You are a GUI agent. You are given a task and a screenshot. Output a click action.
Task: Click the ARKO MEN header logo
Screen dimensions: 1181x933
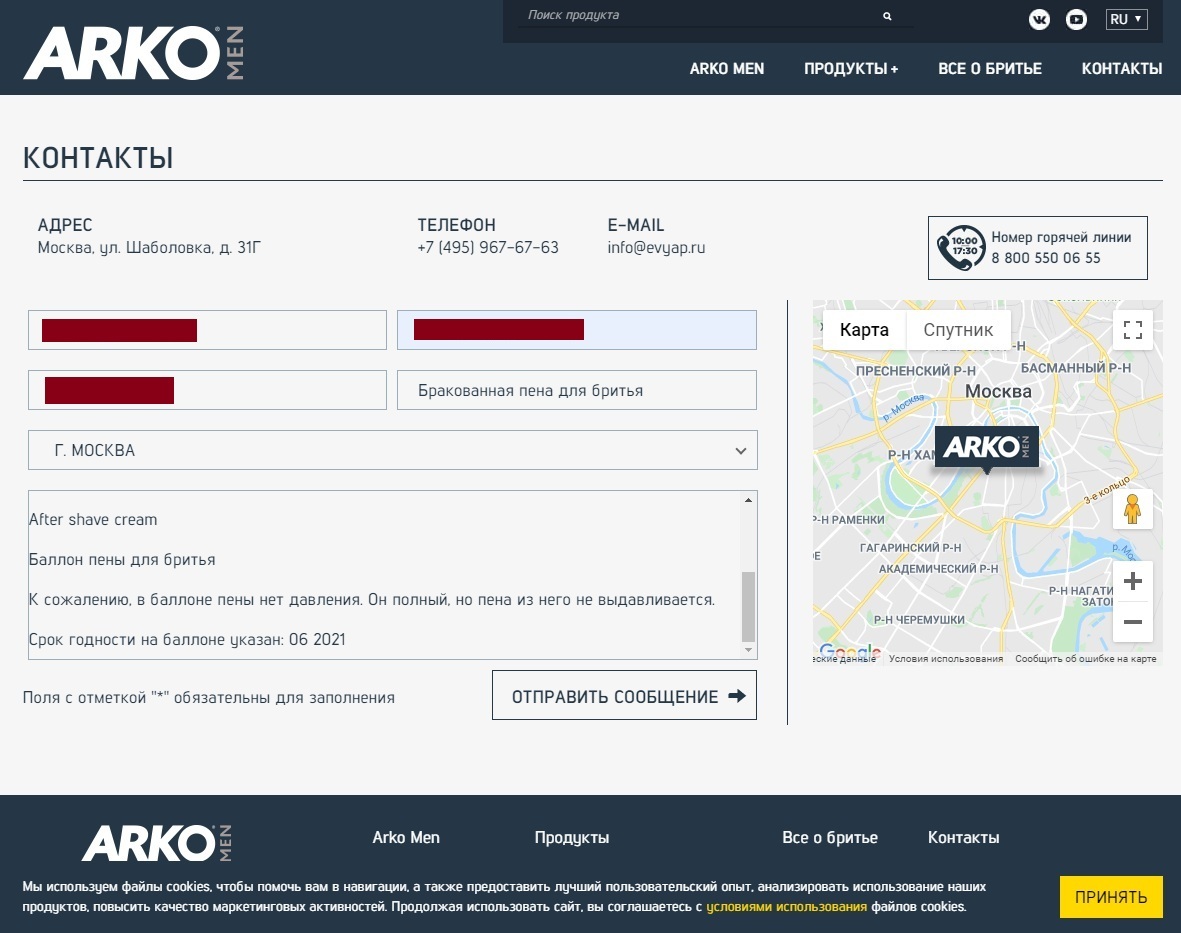[133, 53]
